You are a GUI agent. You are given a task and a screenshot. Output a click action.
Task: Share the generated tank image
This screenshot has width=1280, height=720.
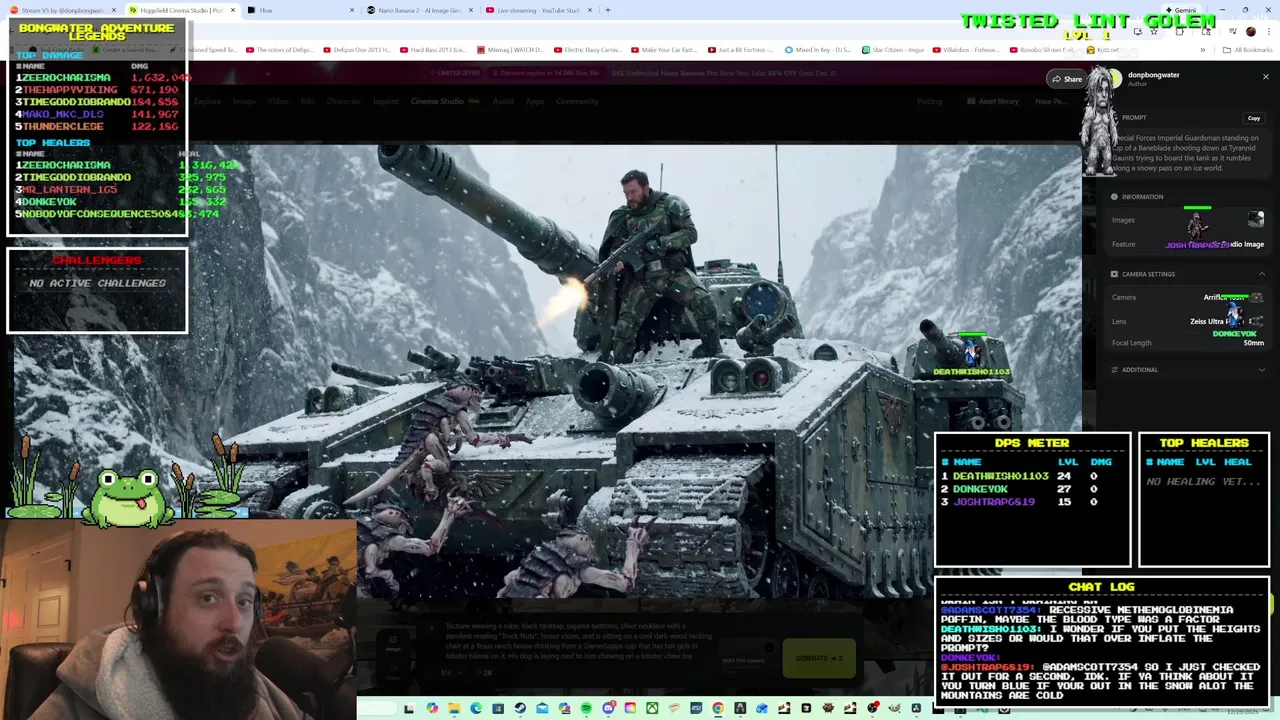[x=1066, y=79]
